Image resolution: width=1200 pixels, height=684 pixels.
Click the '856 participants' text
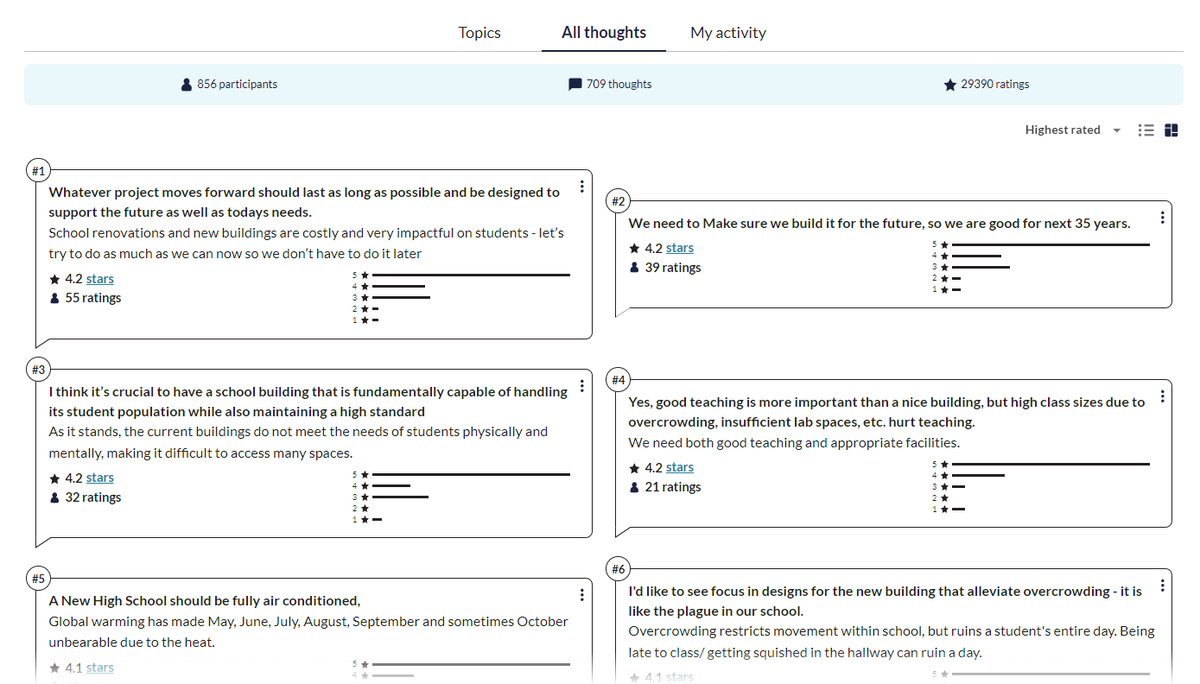[237, 84]
